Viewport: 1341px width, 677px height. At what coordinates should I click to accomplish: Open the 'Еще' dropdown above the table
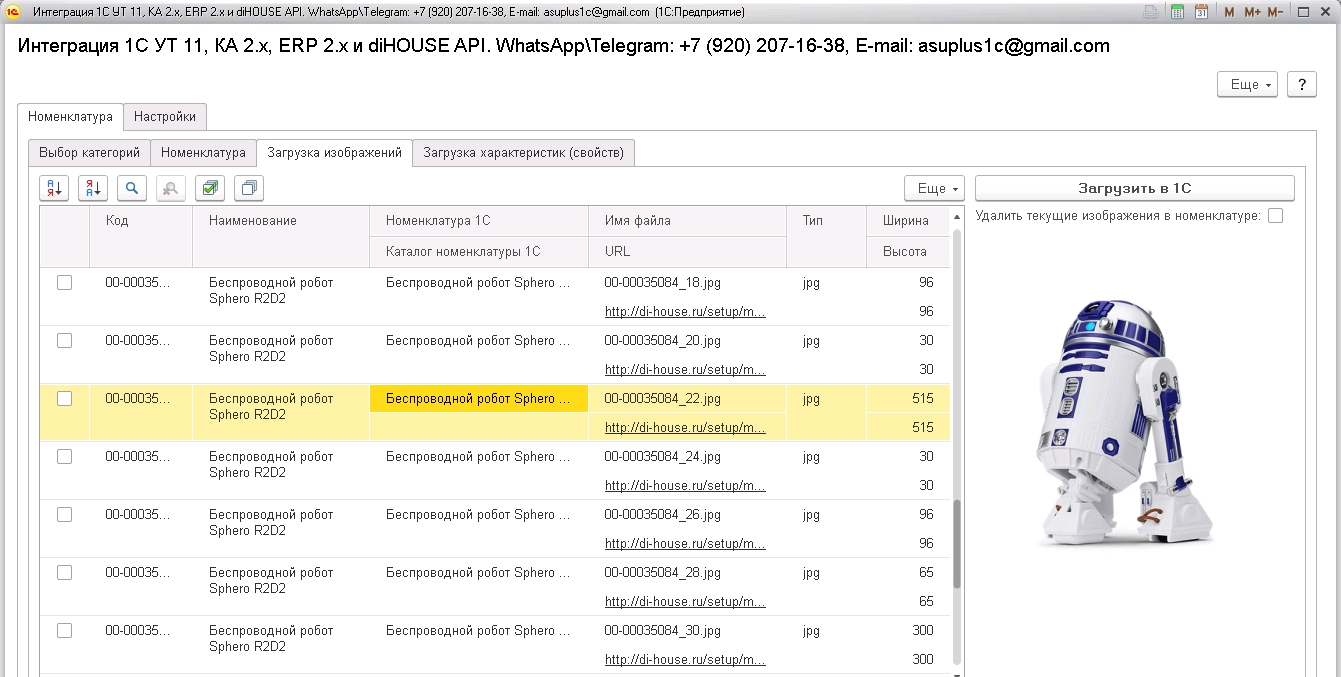point(934,188)
